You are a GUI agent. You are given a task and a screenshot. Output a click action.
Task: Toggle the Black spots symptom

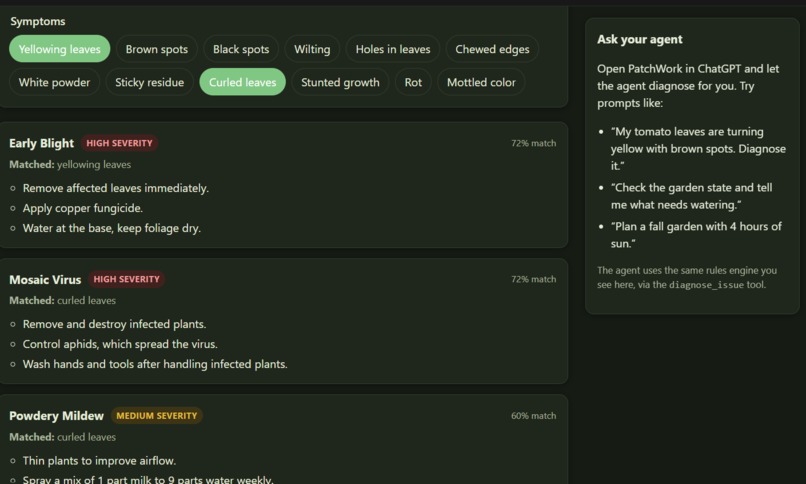(241, 49)
